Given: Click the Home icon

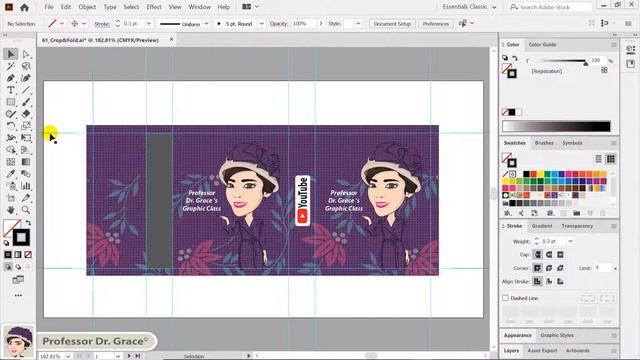Looking at the screenshot, I should (24, 7).
